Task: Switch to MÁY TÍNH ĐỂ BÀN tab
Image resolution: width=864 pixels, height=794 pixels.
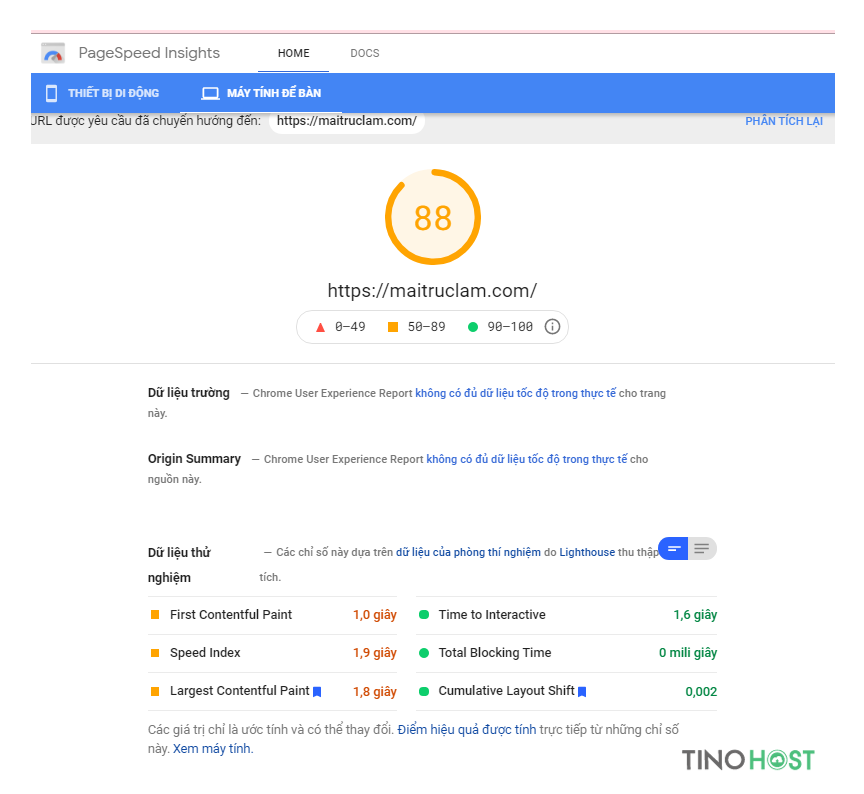Action: tap(262, 93)
